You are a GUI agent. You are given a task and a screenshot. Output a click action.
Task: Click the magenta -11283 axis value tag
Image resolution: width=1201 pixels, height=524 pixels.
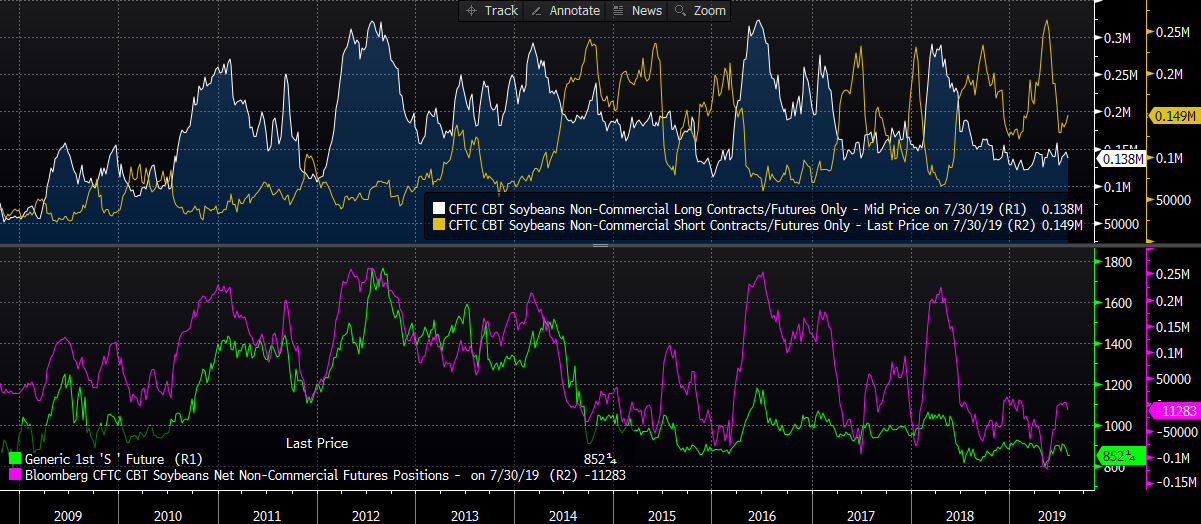click(x=1171, y=411)
